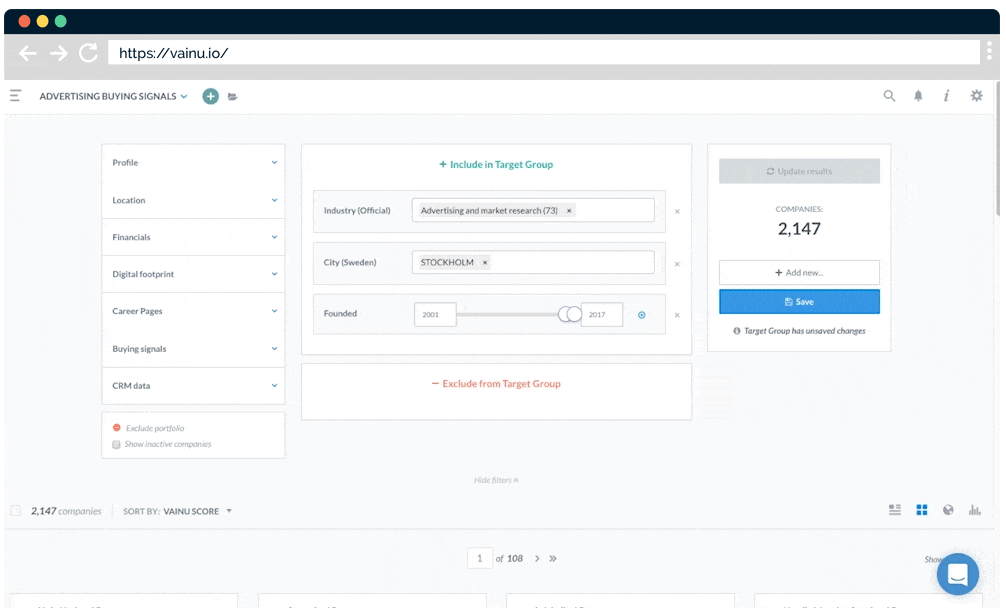
Task: Remove the STOCKHOLM city tag
Action: 485,263
